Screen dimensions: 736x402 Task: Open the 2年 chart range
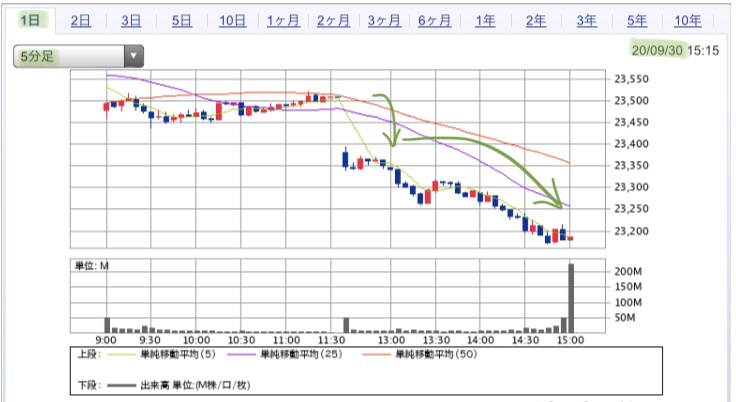pos(536,21)
